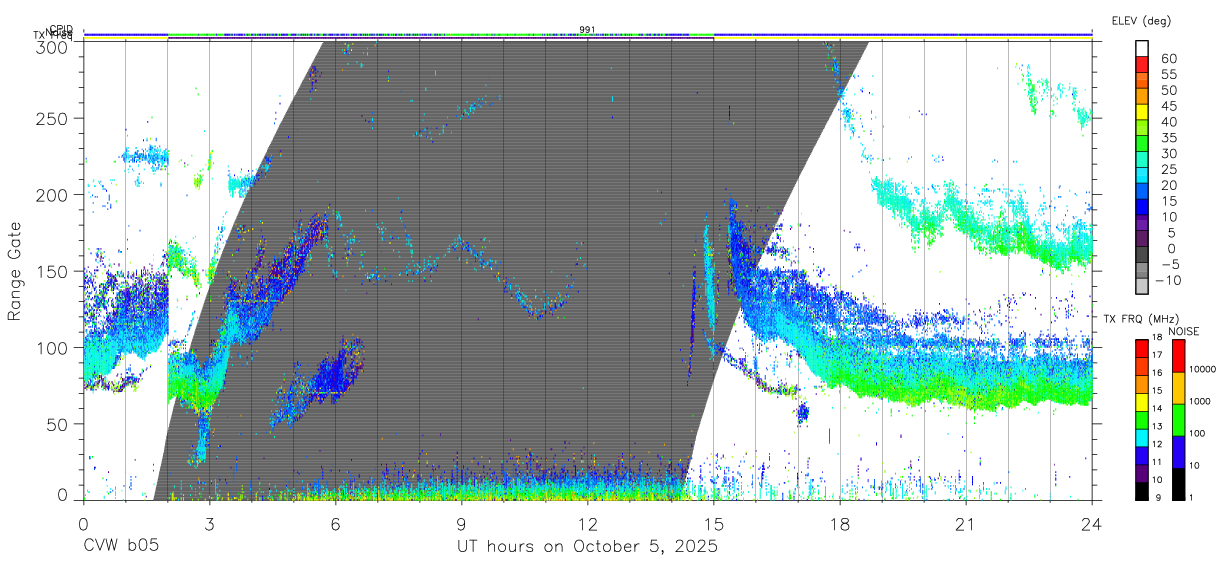
Task: Click the x-axis tick label '18'
Action: tap(839, 523)
